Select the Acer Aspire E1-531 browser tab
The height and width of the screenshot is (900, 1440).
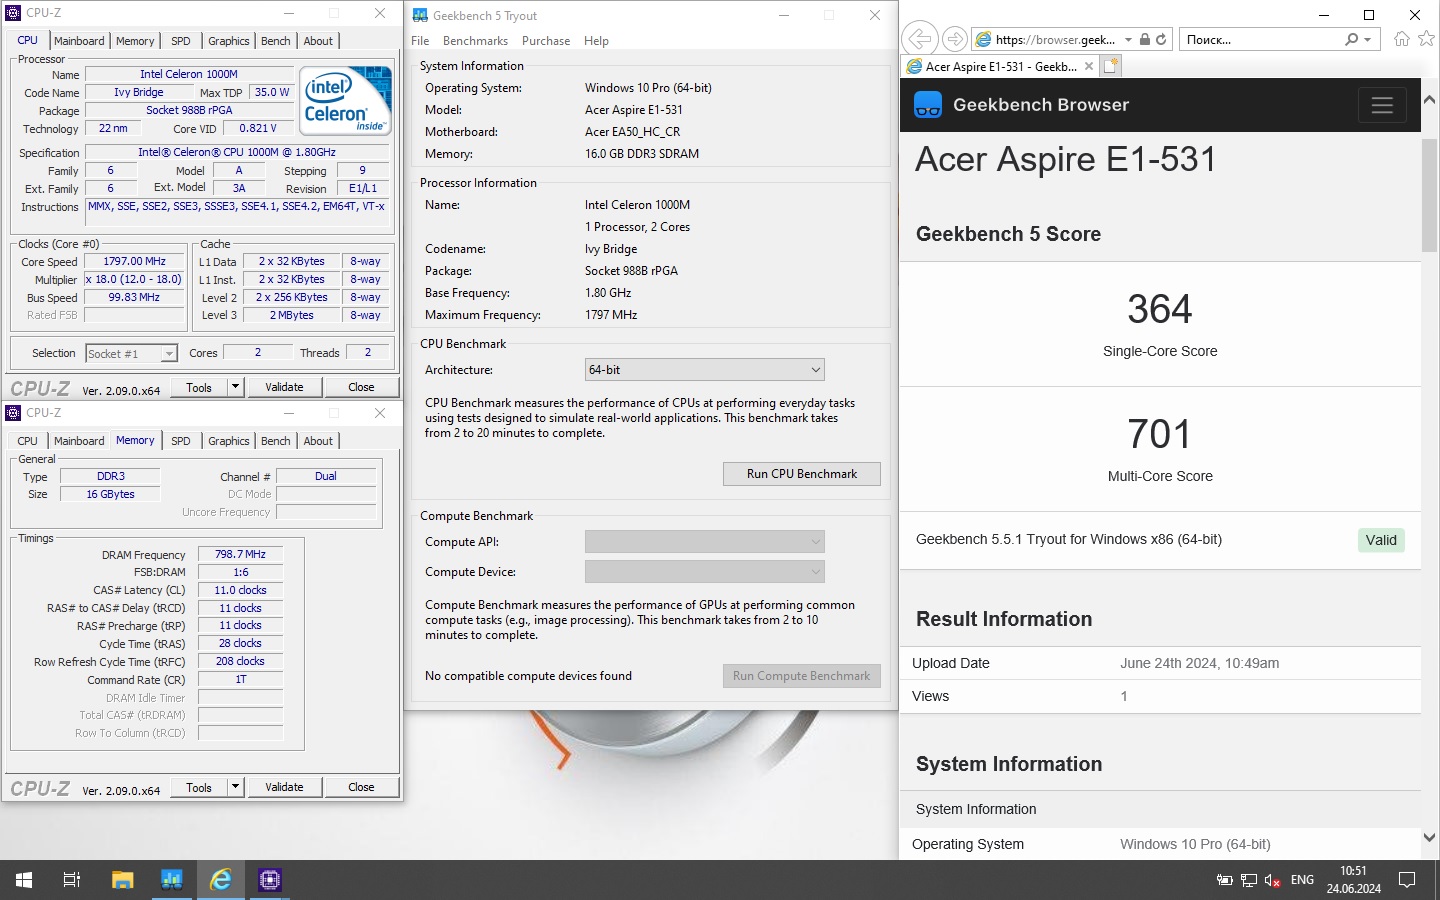point(1000,67)
